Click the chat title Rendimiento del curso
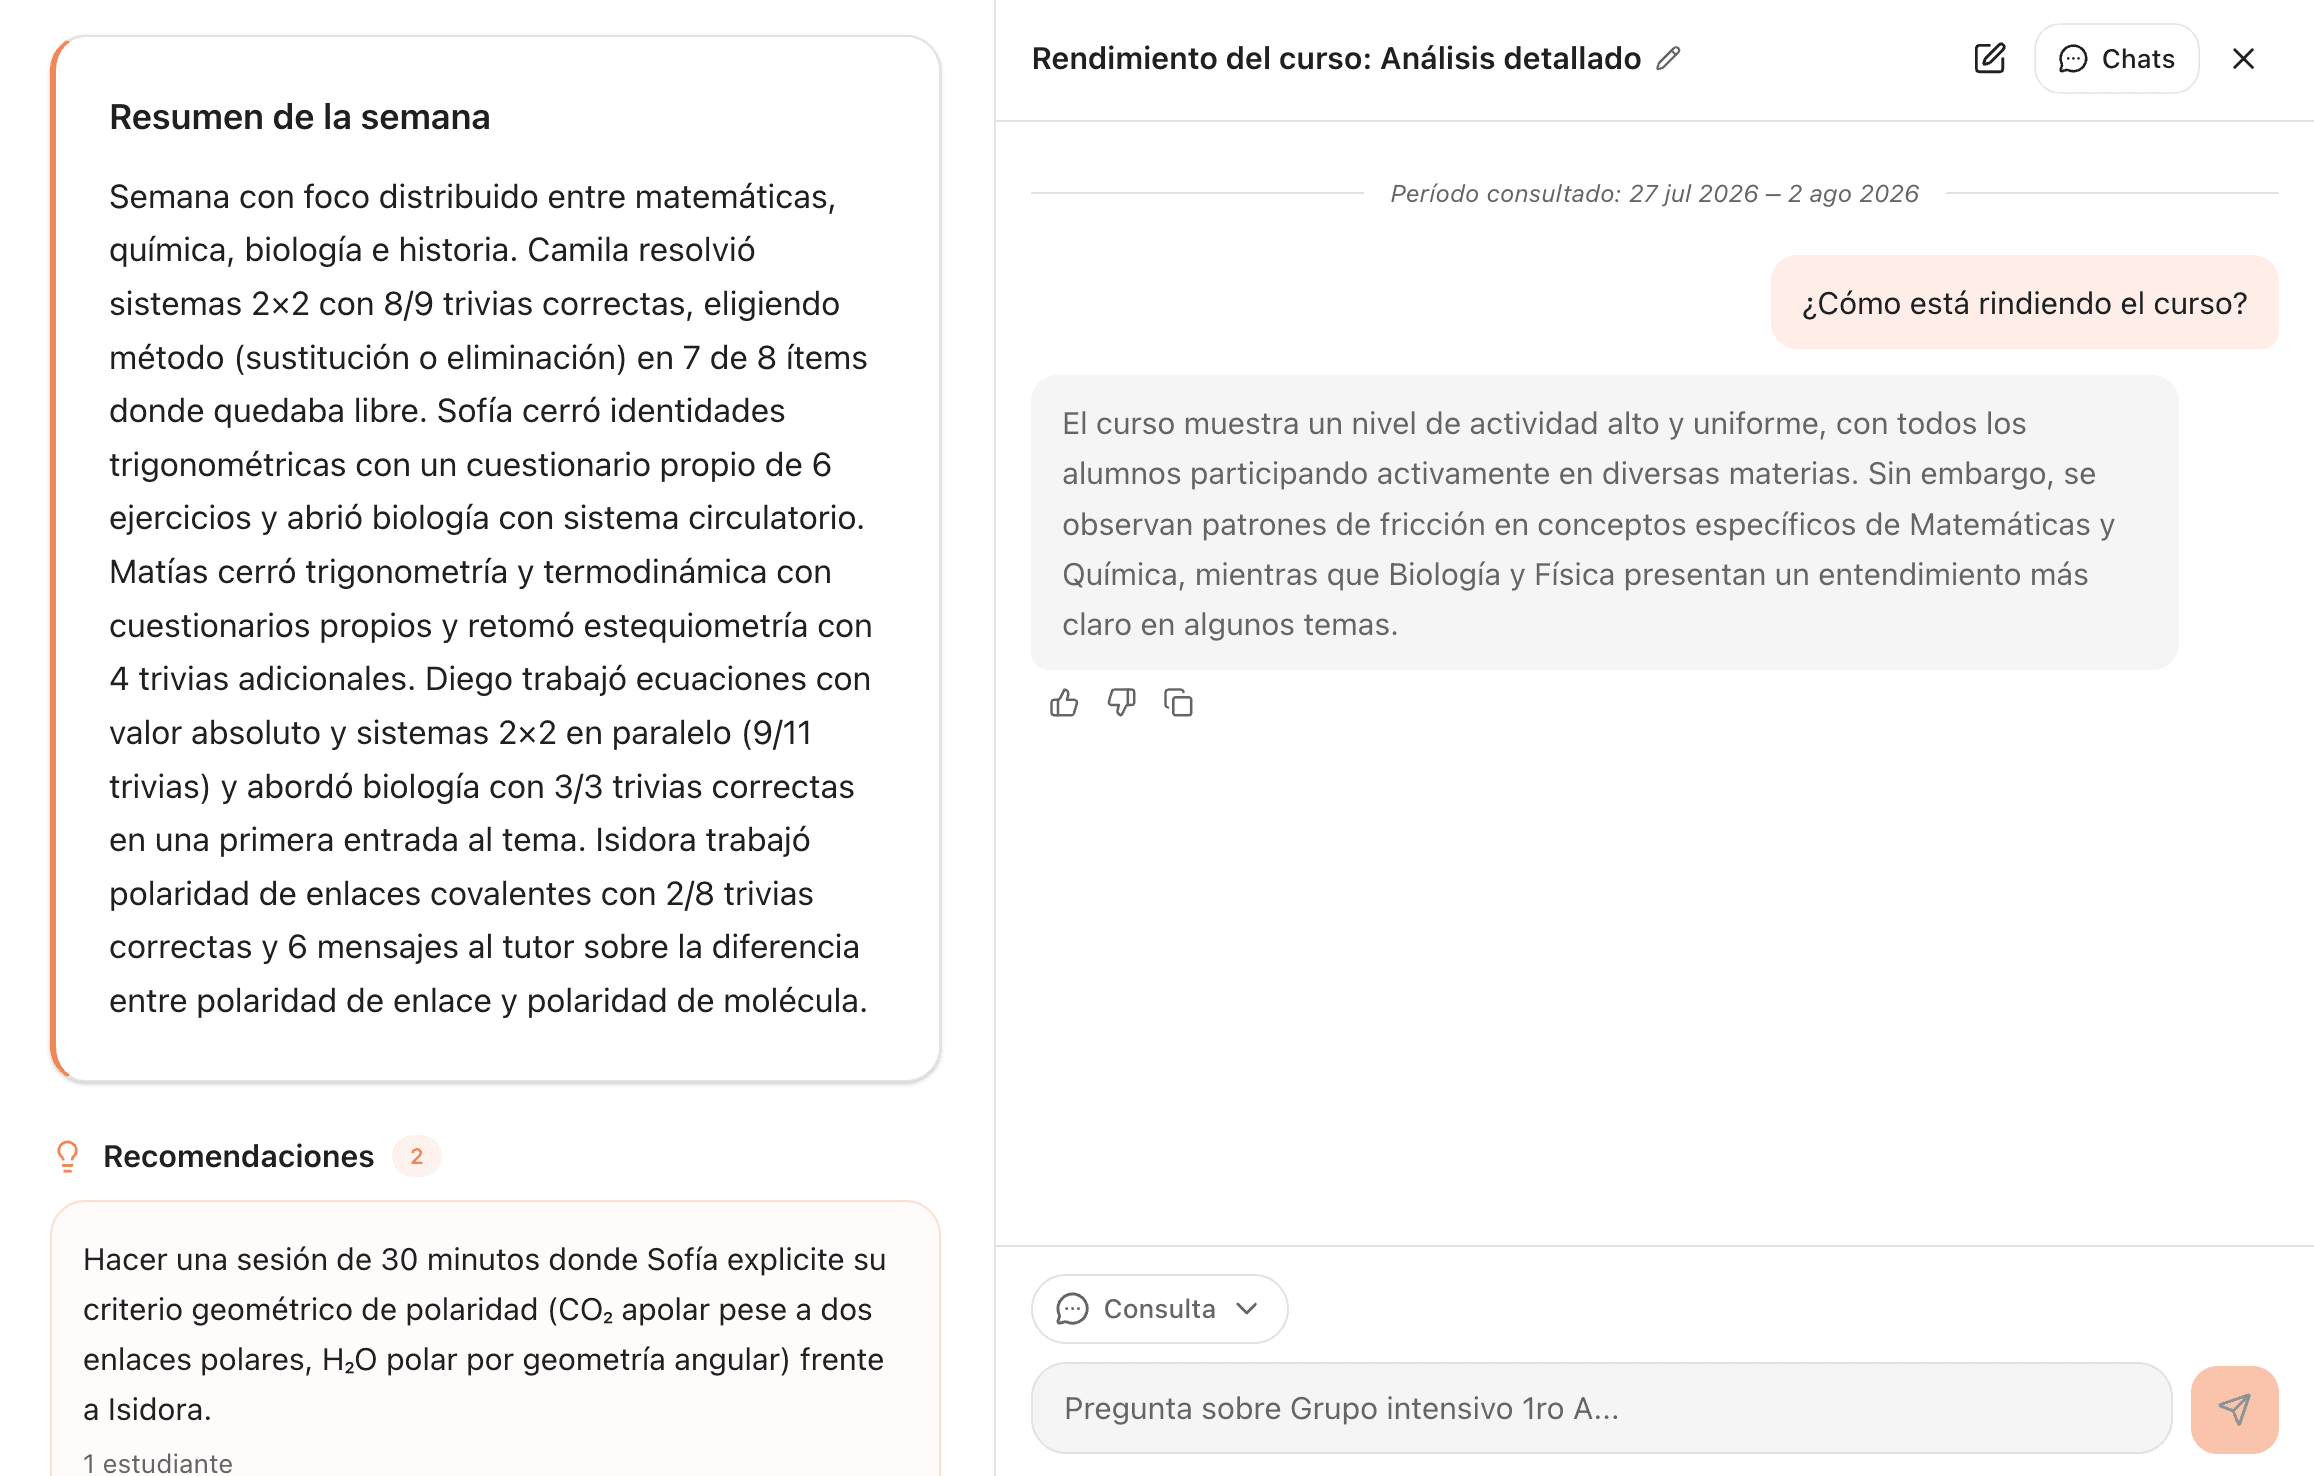 (x=1336, y=59)
